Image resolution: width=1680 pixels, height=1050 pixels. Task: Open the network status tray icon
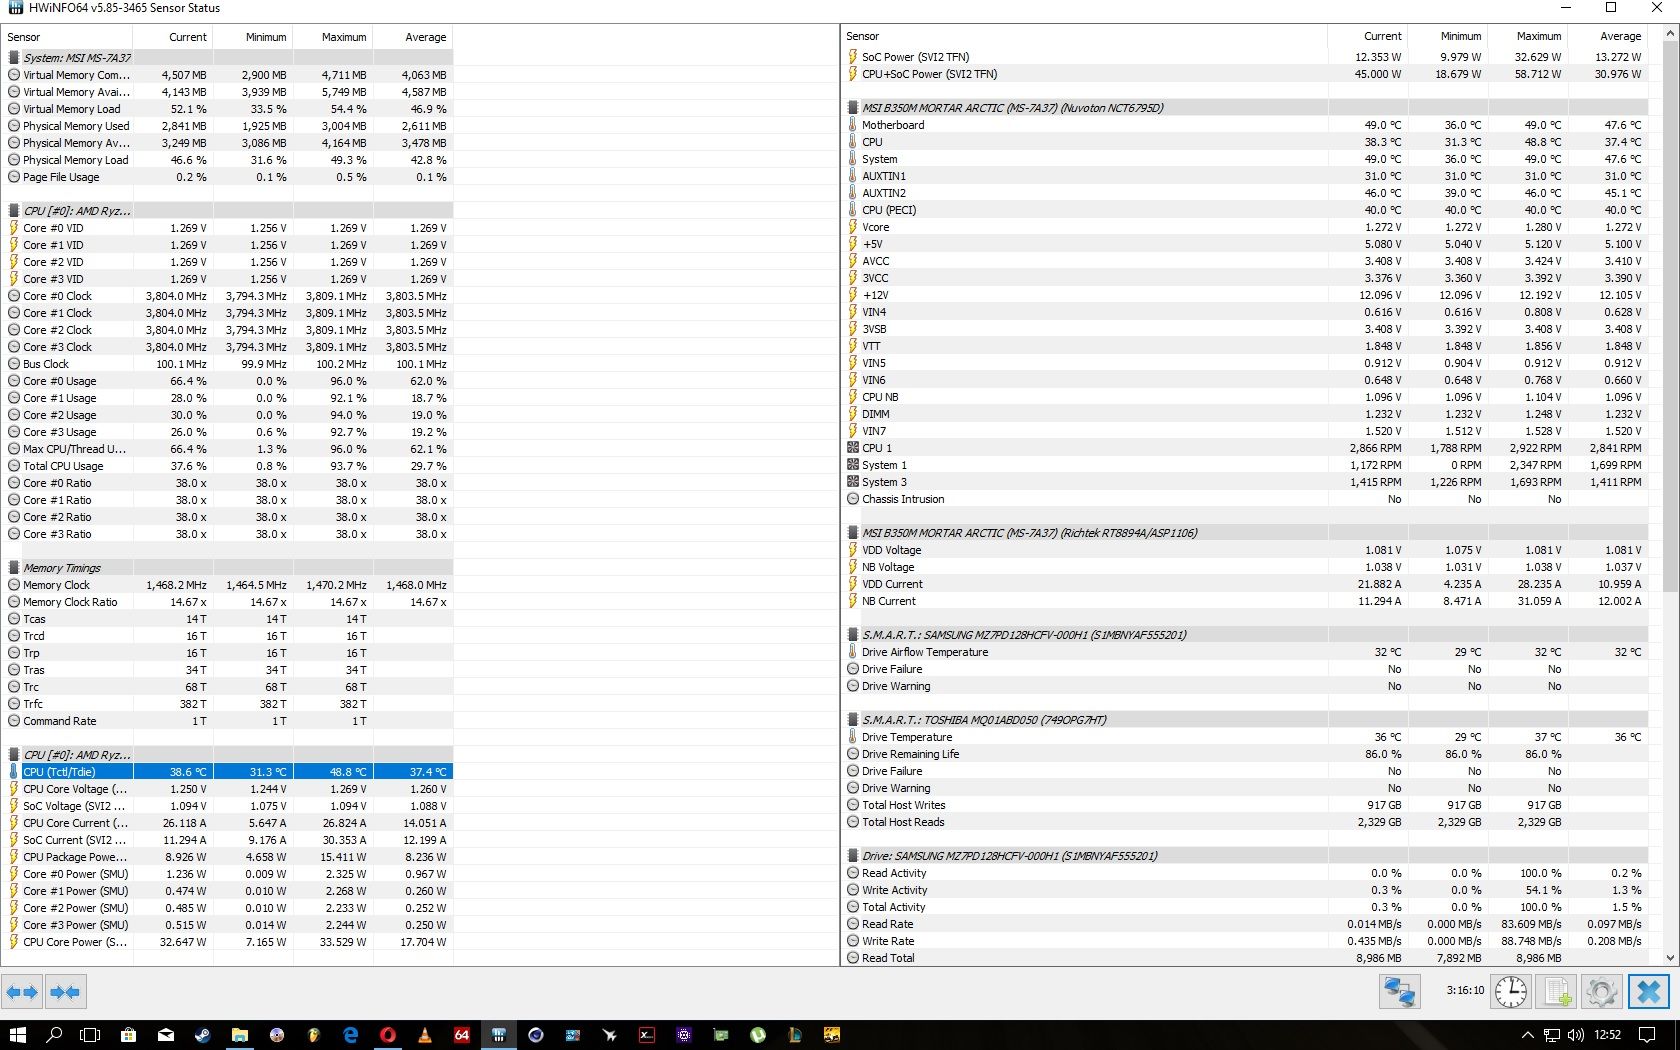[x=1551, y=1035]
